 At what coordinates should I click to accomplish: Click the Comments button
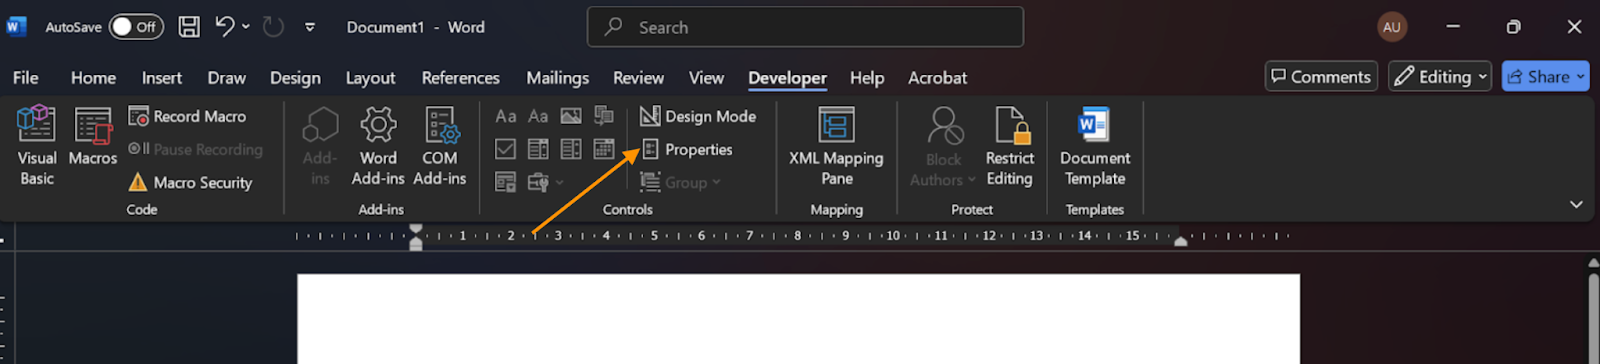click(1320, 76)
